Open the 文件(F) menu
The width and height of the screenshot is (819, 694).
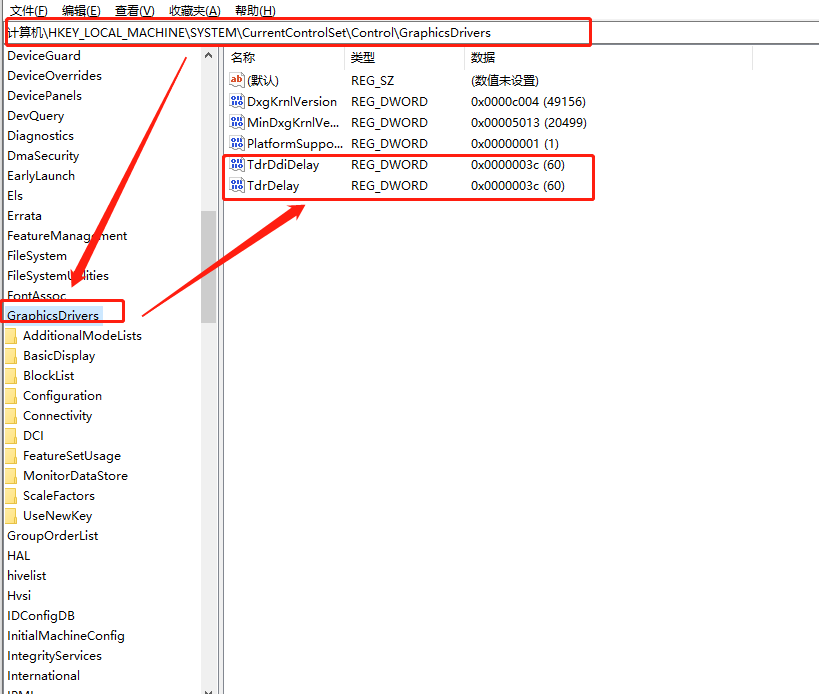click(x=29, y=10)
